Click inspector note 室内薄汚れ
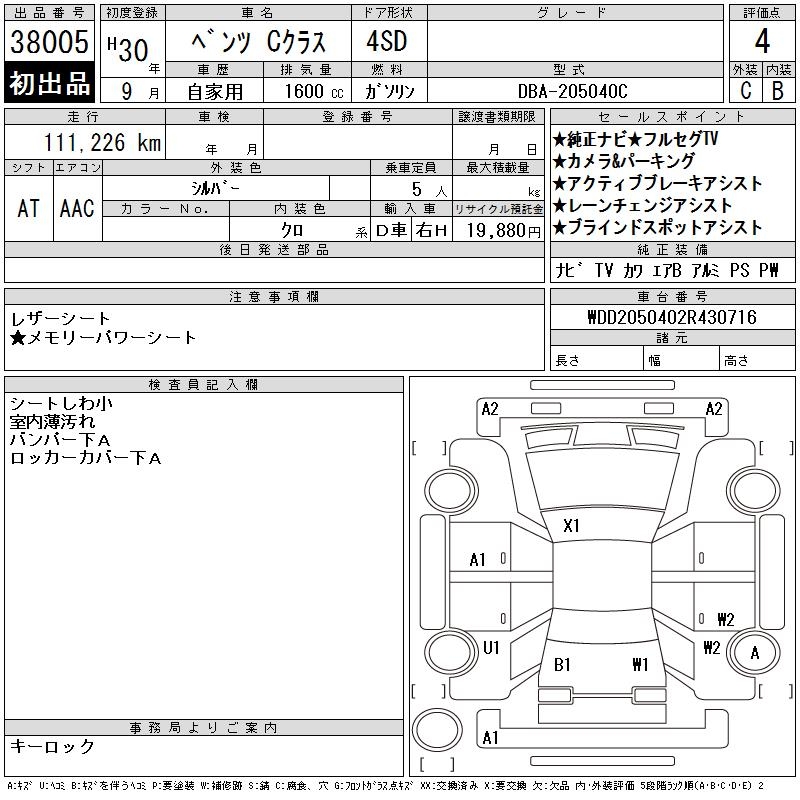The image size is (800, 800). pyautogui.click(x=52, y=422)
